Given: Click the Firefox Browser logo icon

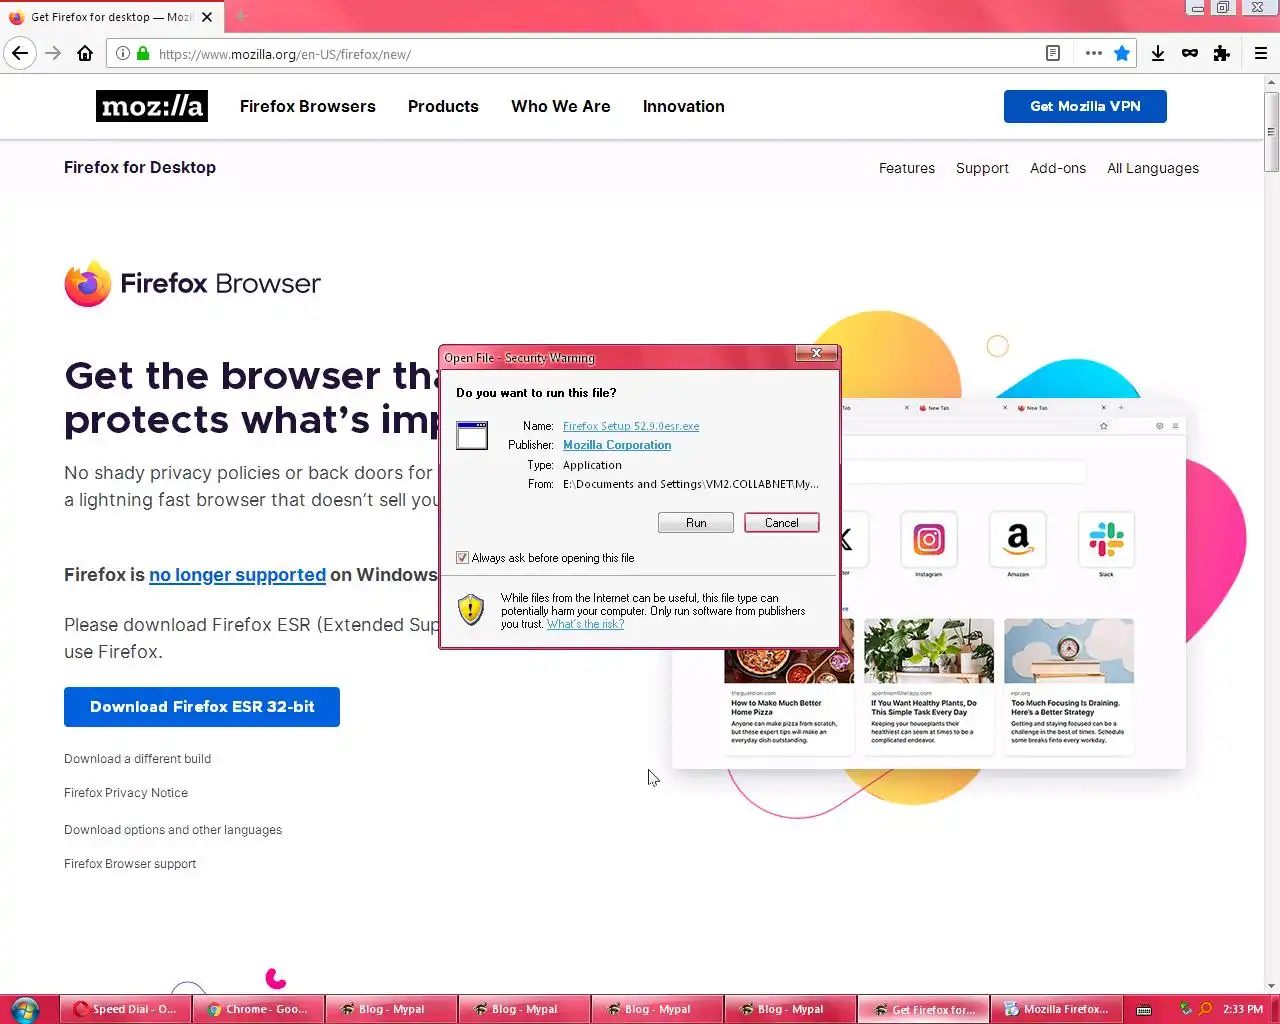Looking at the screenshot, I should 88,283.
